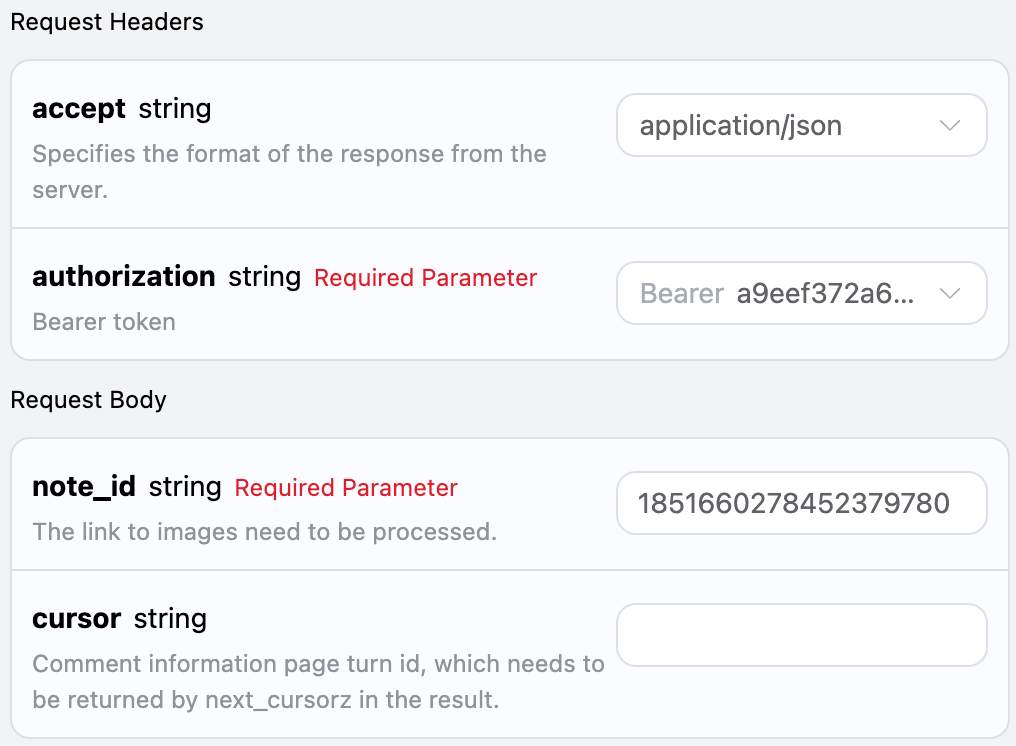This screenshot has width=1016, height=746.
Task: Select the note_id parameter name
Action: pyautogui.click(x=84, y=487)
